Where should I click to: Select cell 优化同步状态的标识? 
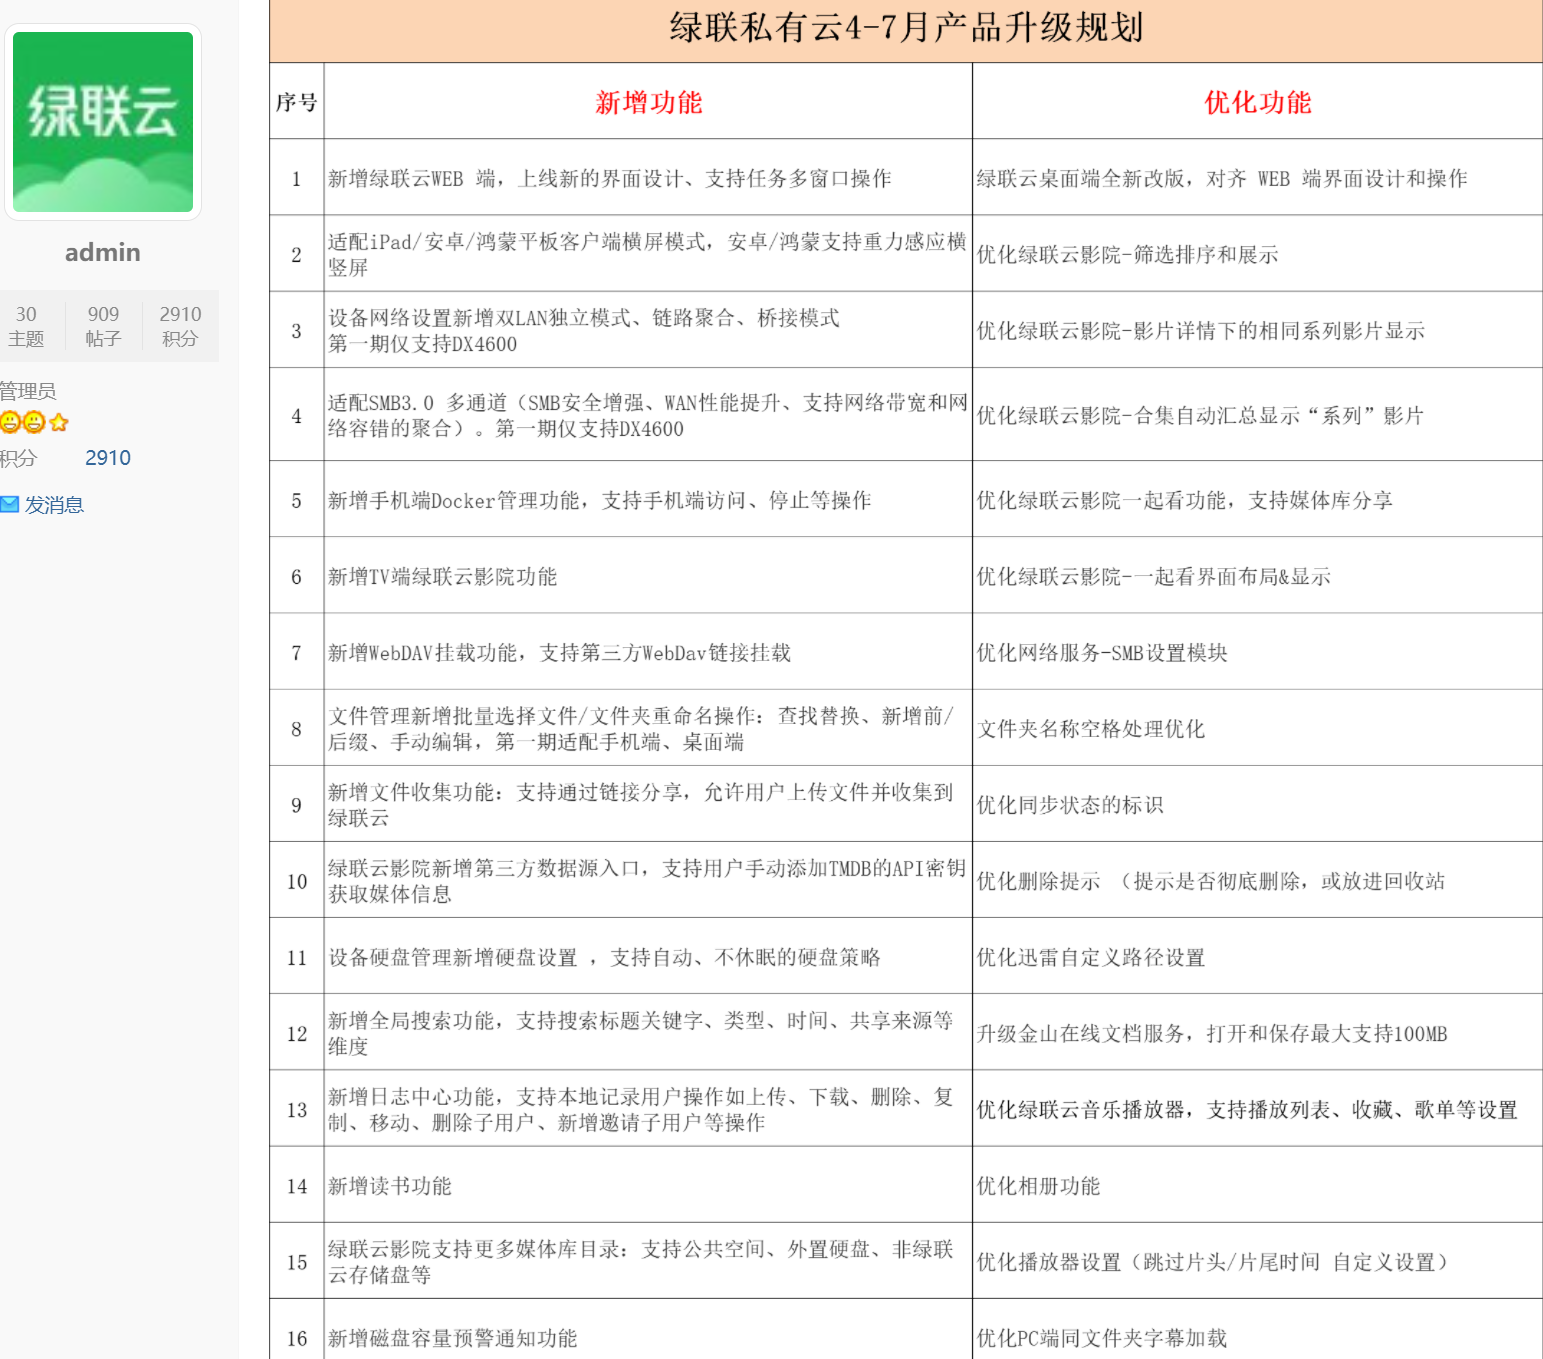pyautogui.click(x=1257, y=804)
